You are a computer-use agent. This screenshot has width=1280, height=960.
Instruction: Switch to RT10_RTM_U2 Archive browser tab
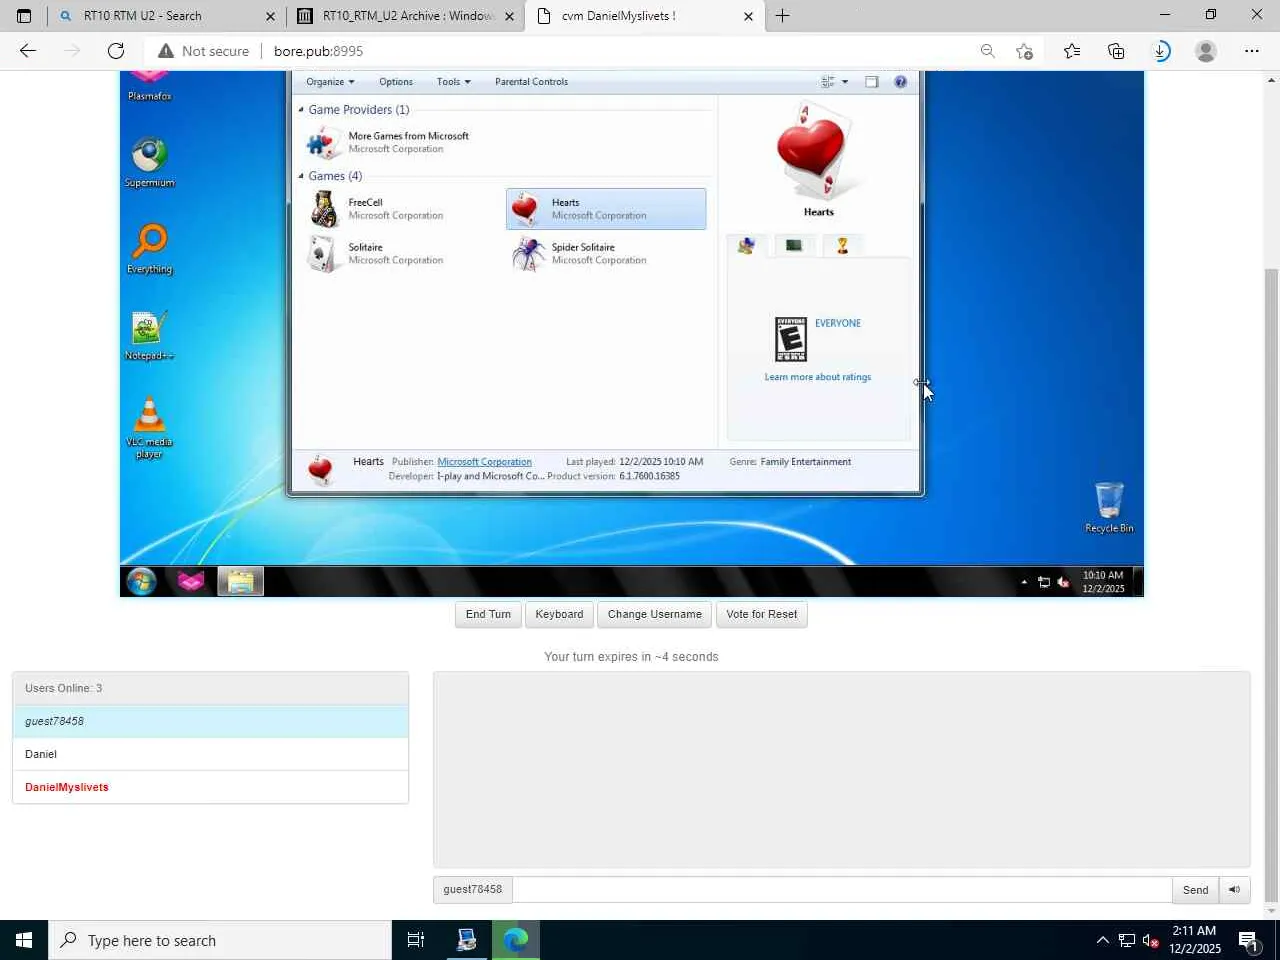pyautogui.click(x=406, y=16)
